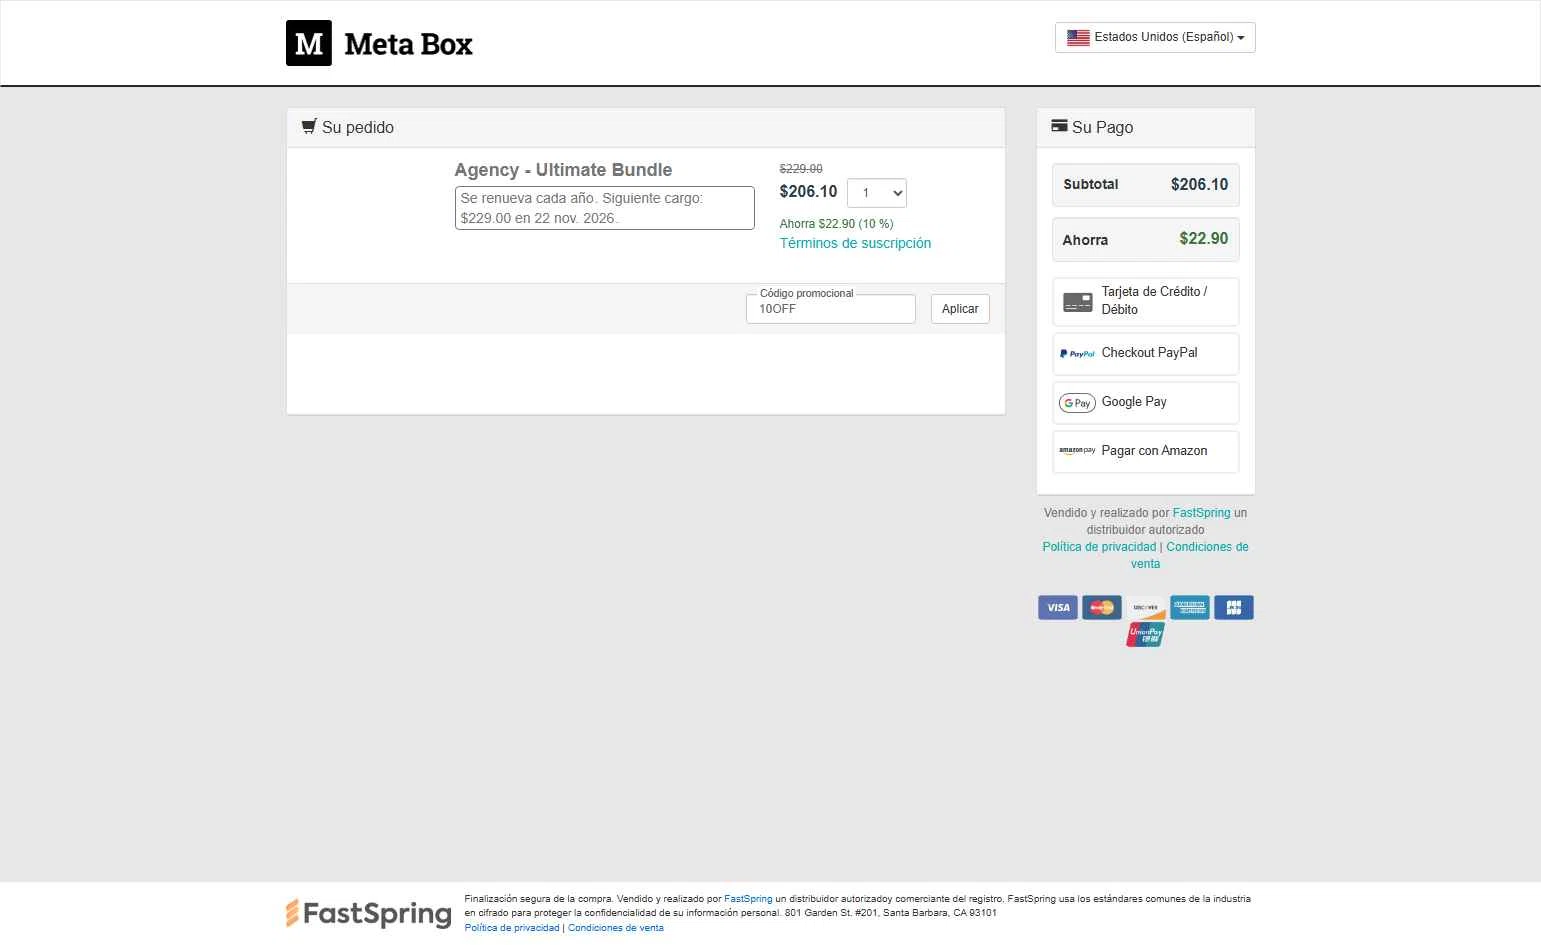Click the $206.10 price beside quantity
This screenshot has width=1541, height=945.
click(x=809, y=191)
